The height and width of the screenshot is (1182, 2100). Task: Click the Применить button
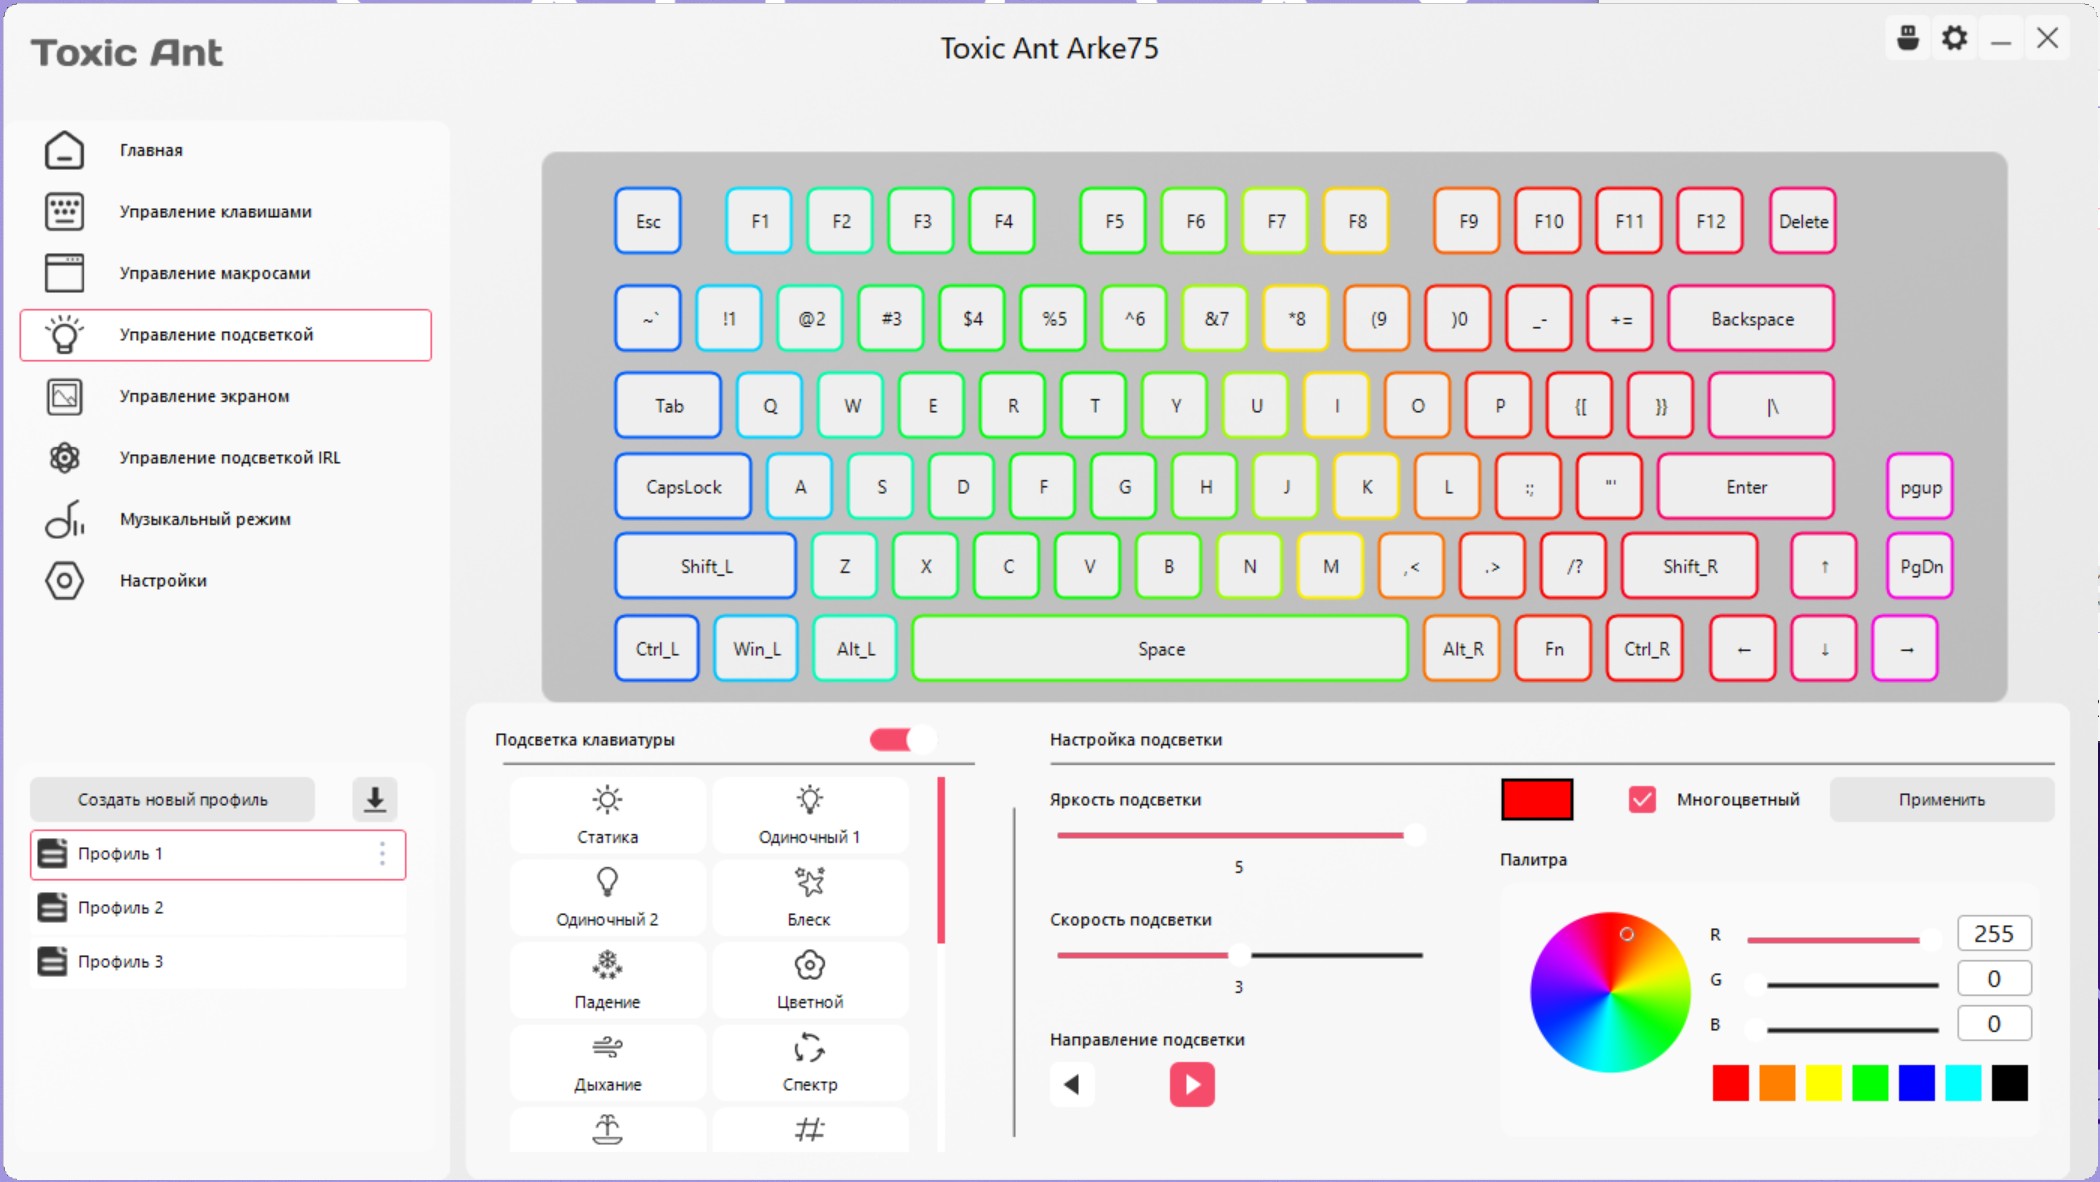1942,799
